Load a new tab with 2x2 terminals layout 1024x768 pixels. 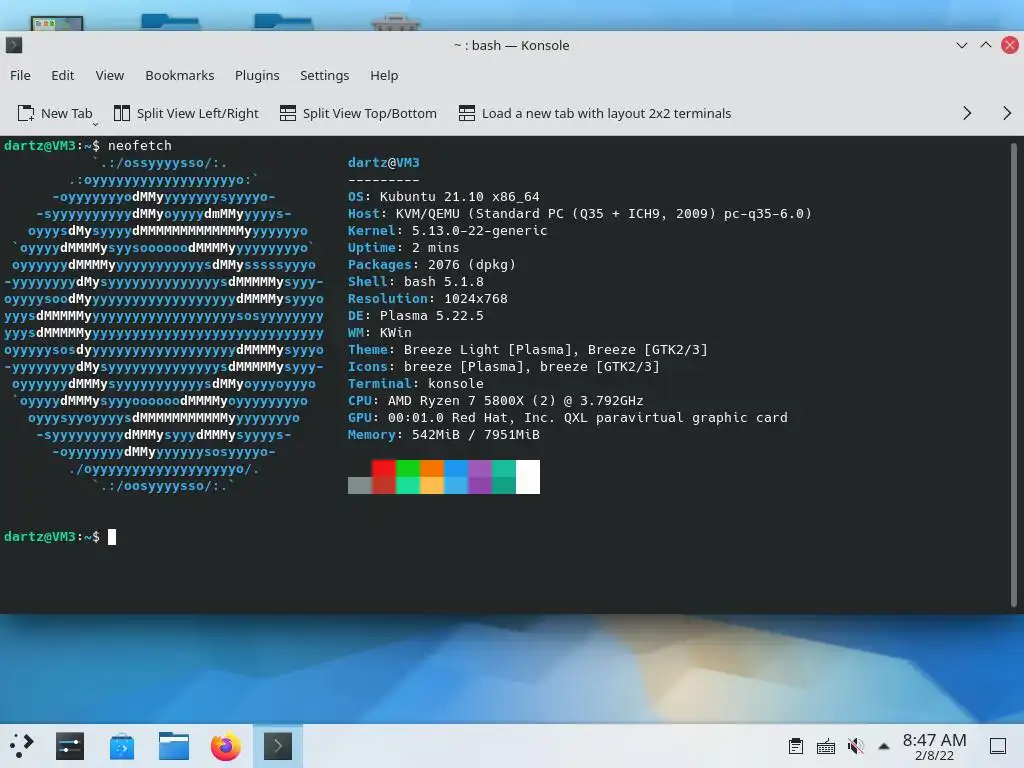click(594, 113)
